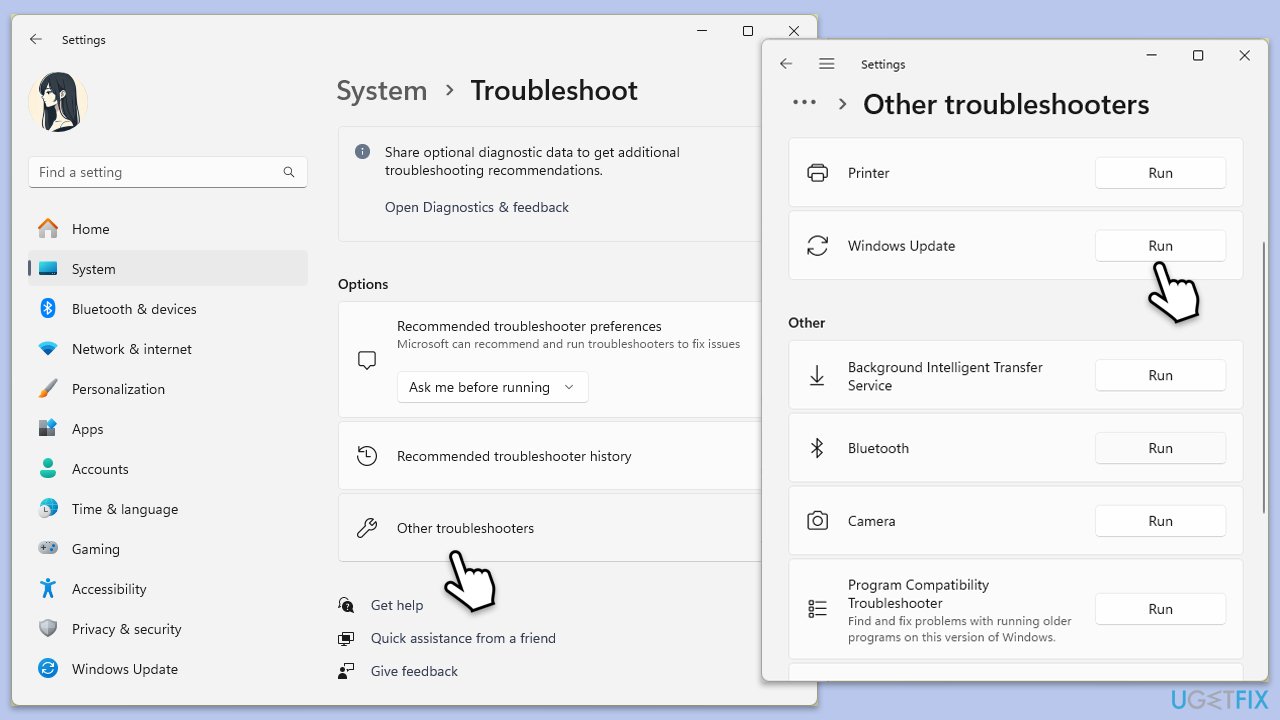The image size is (1280, 720).
Task: Click the Camera icon
Action: 817,521
